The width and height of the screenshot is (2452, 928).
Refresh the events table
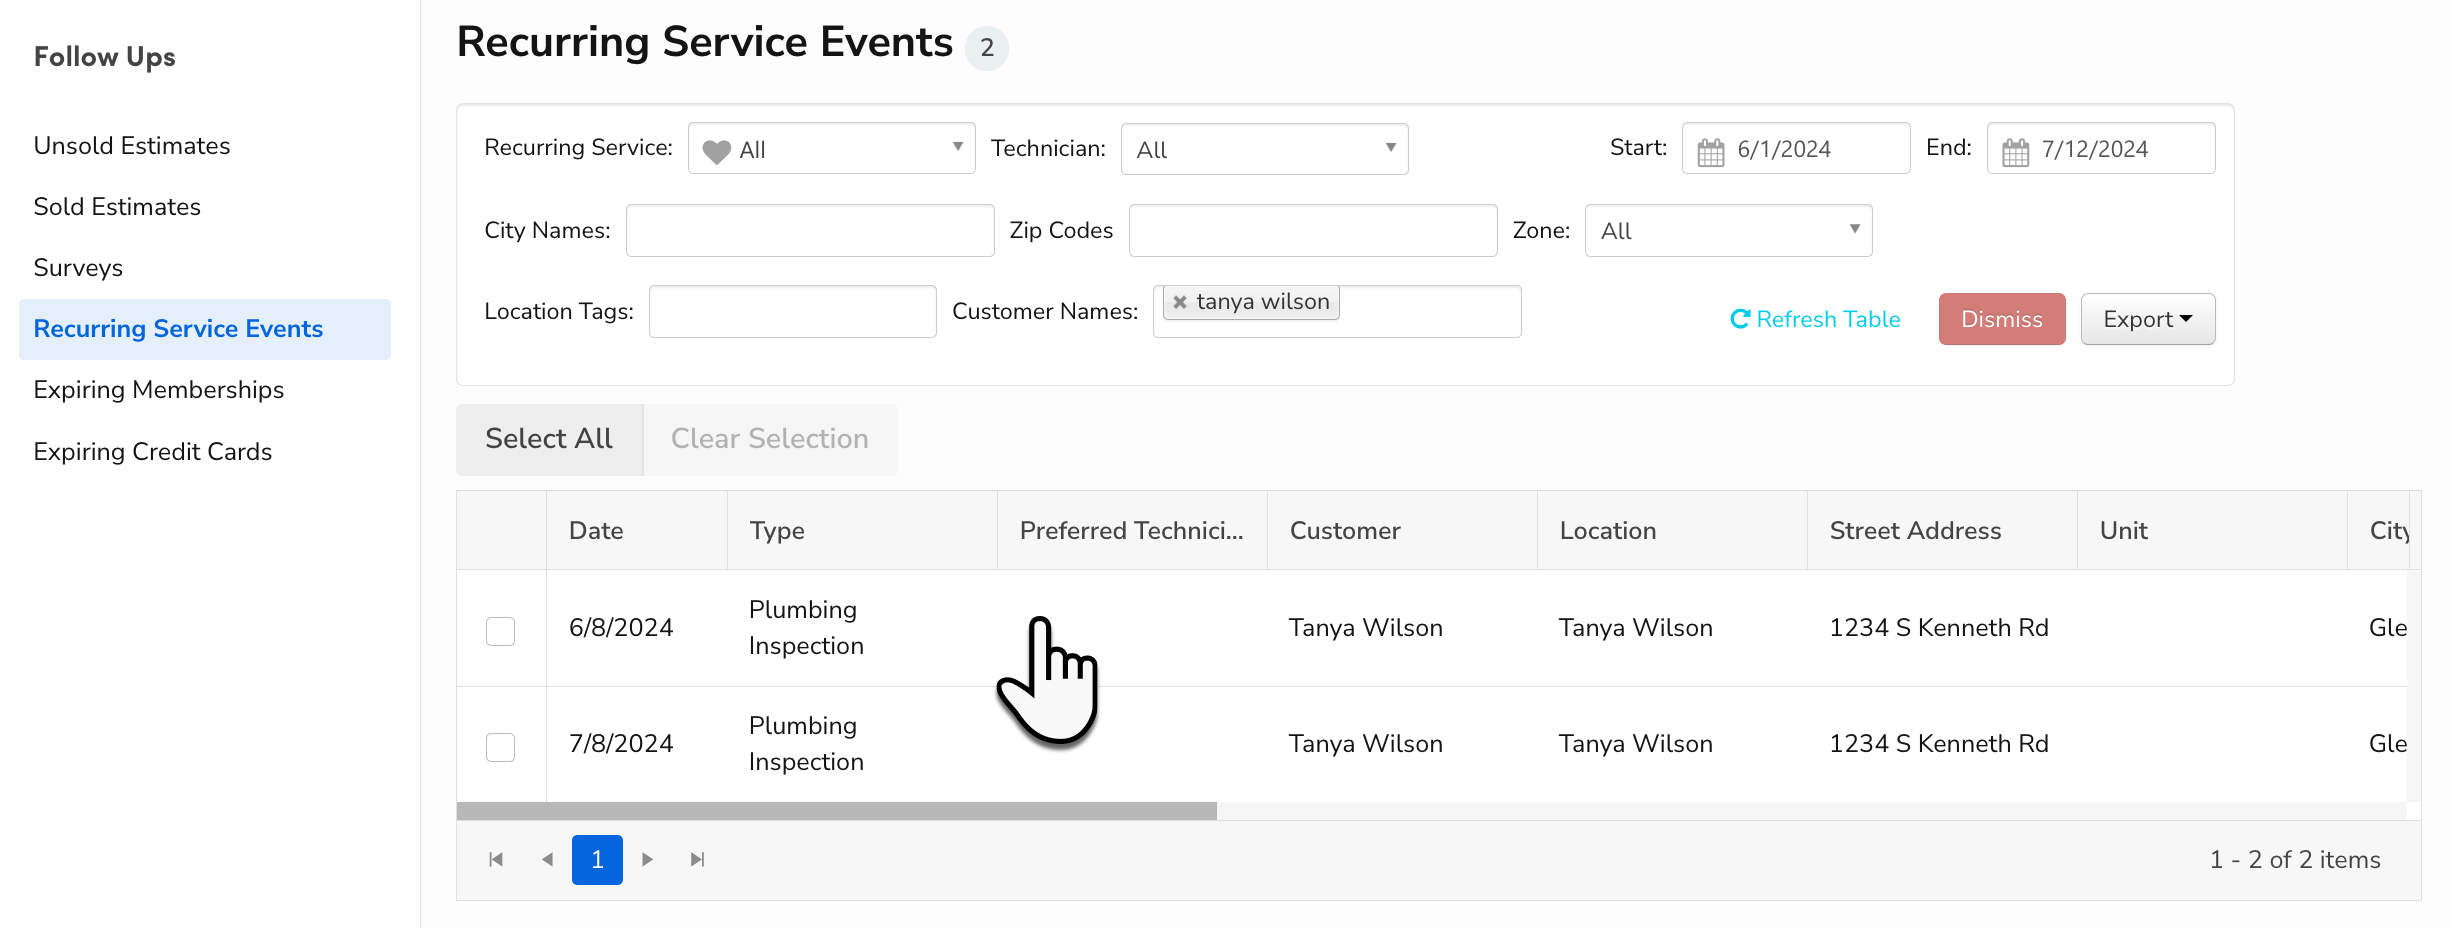(x=1815, y=319)
